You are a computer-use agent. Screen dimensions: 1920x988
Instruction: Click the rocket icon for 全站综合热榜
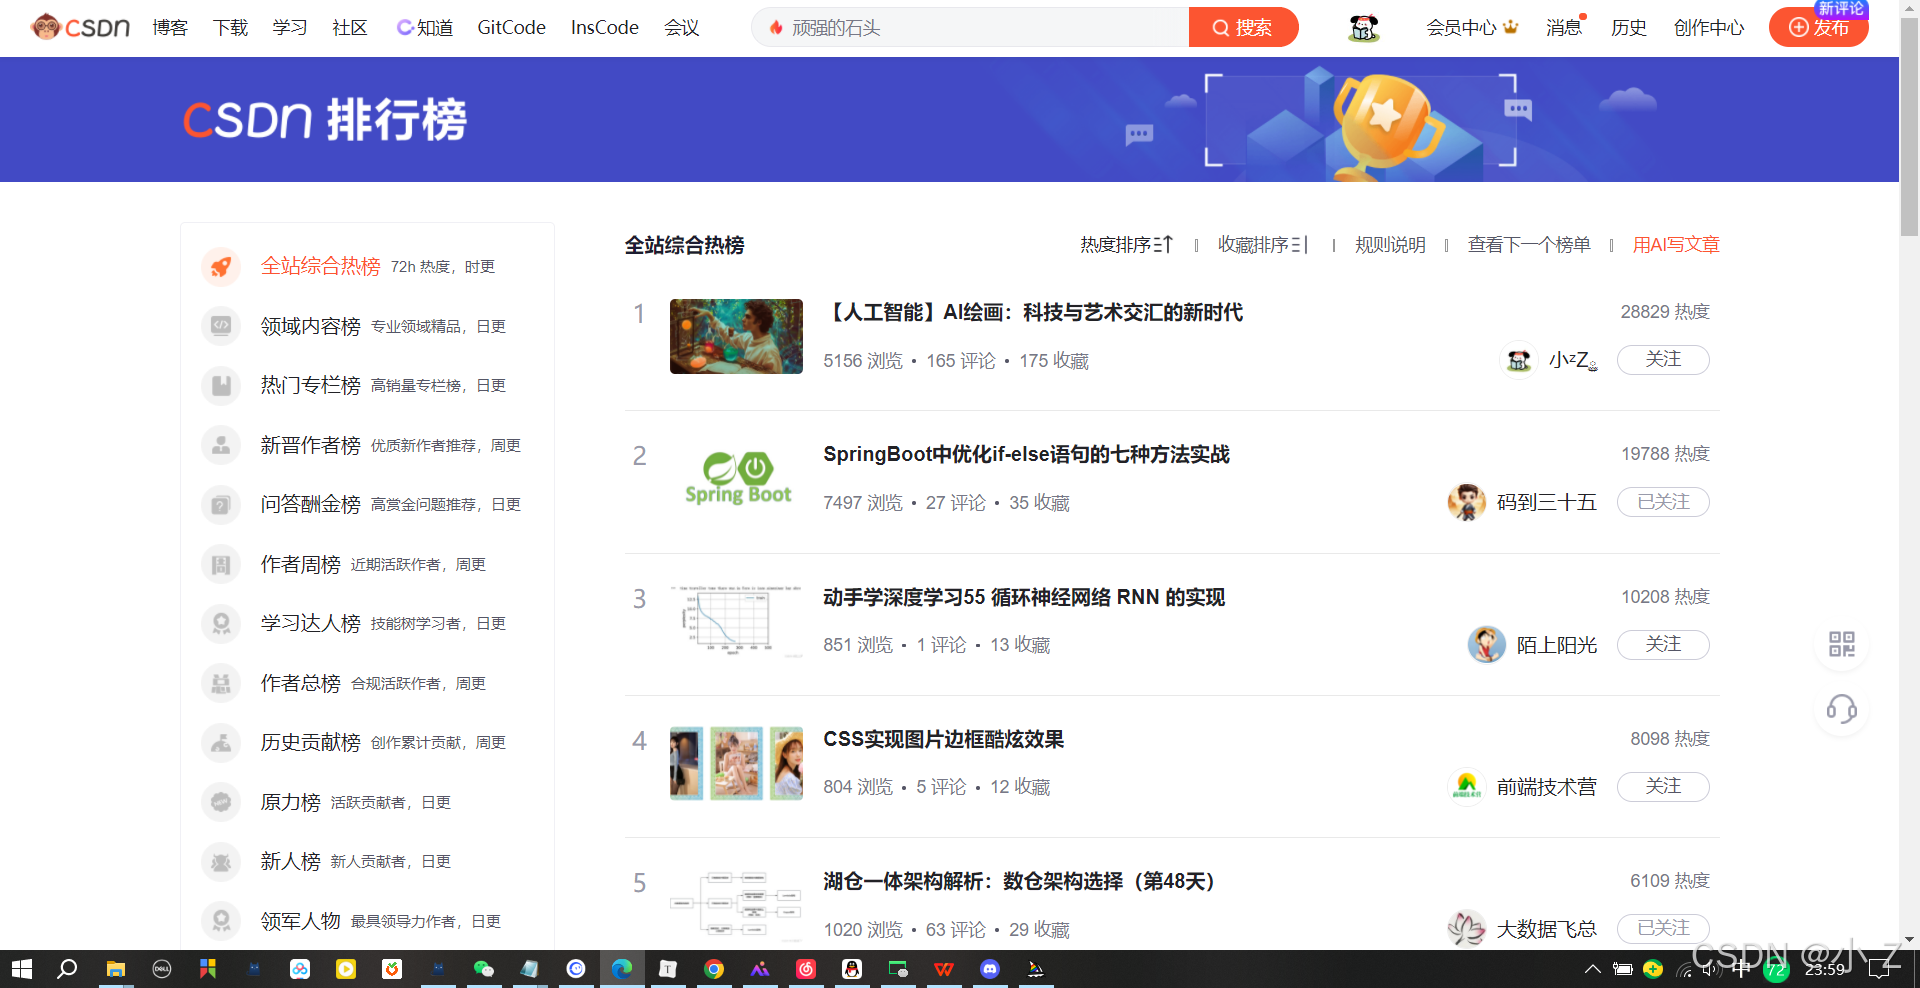221,267
